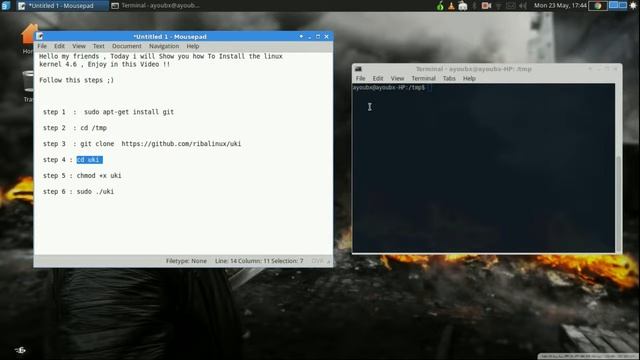This screenshot has height=360, width=640.
Task: Click the green tray icon beside the VLC cone
Action: [x=440, y=6]
